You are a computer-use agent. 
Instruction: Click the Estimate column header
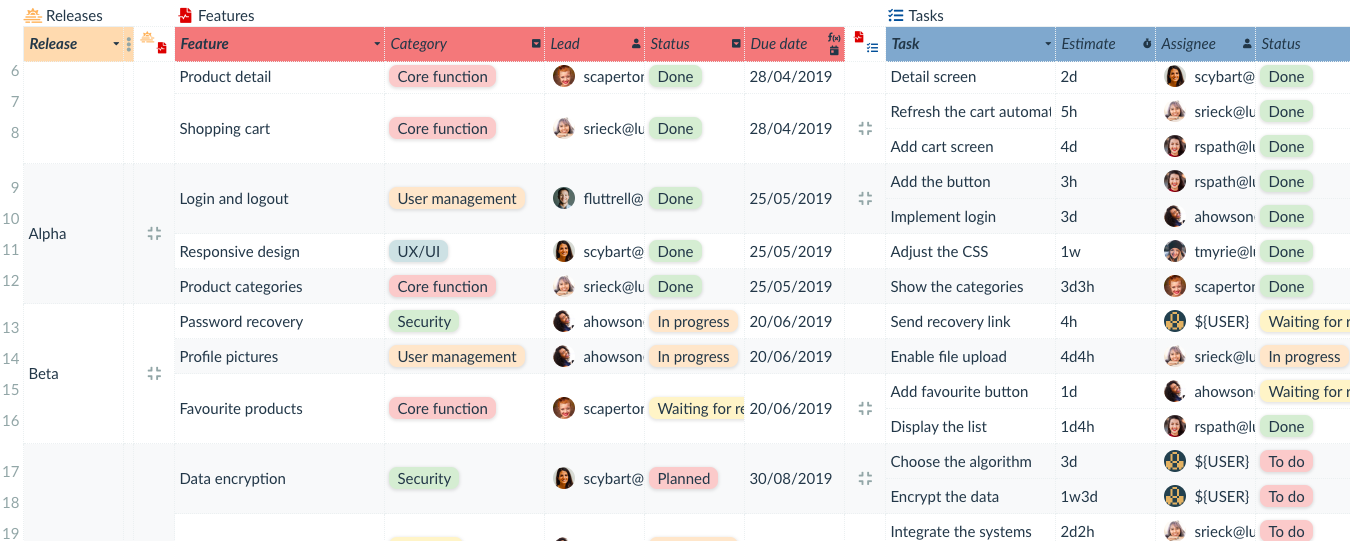(x=1106, y=44)
